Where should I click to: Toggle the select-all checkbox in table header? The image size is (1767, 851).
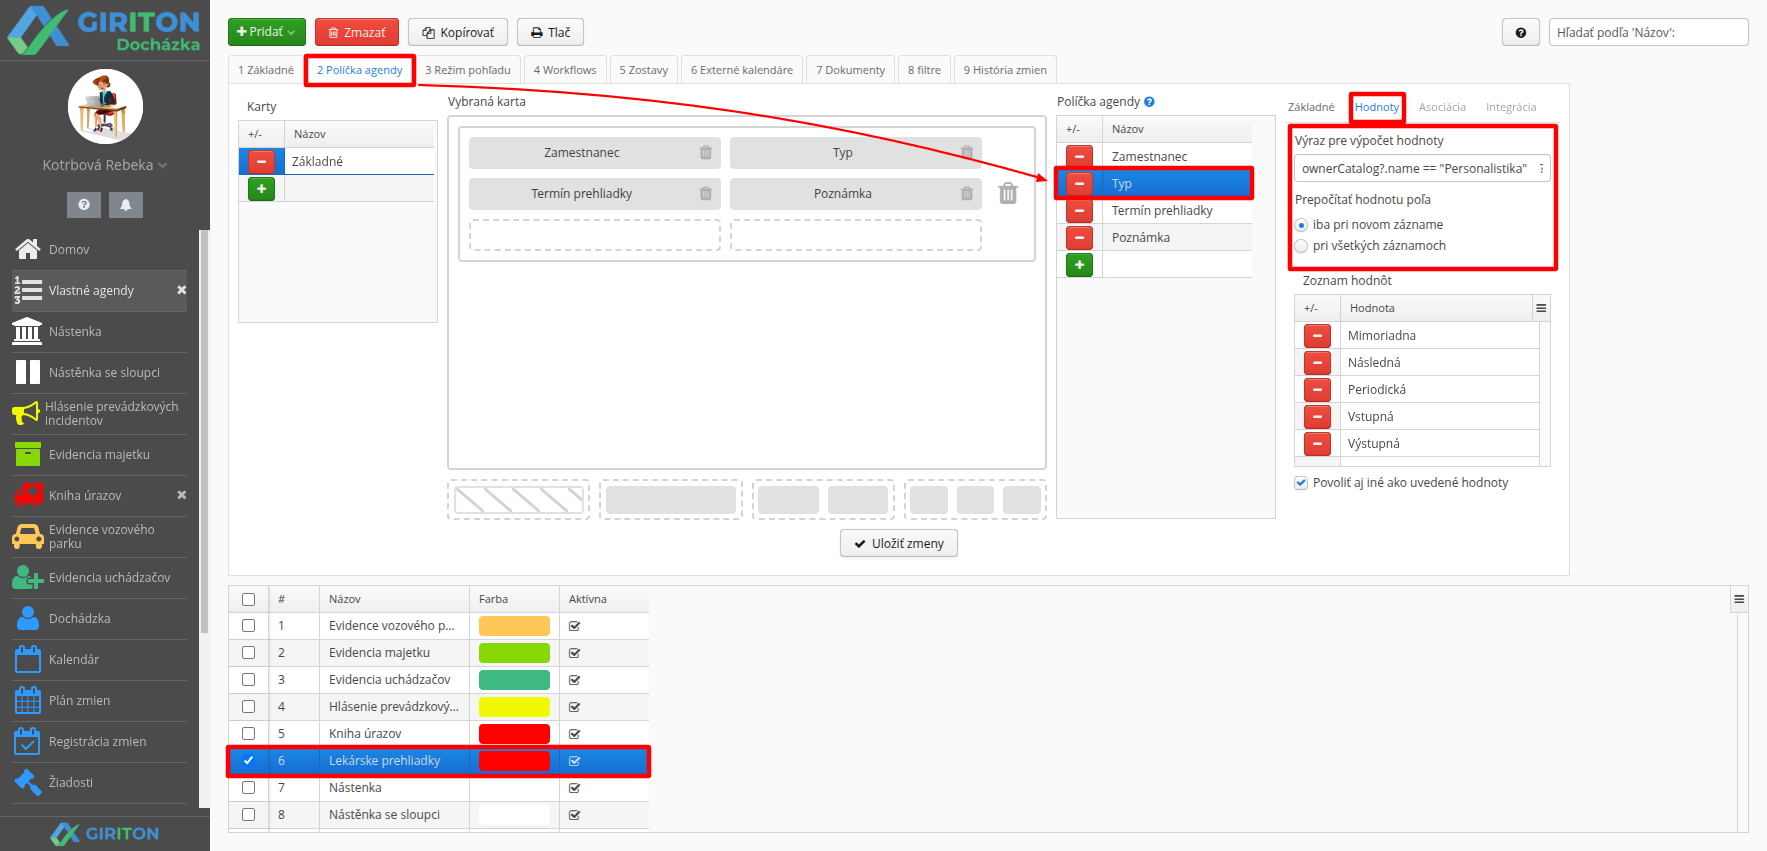click(x=248, y=599)
